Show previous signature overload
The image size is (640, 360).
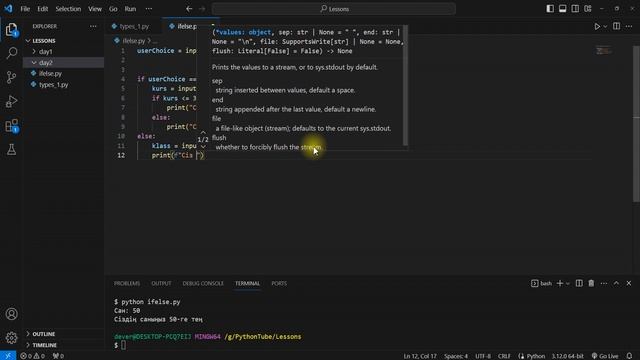[x=203, y=133]
